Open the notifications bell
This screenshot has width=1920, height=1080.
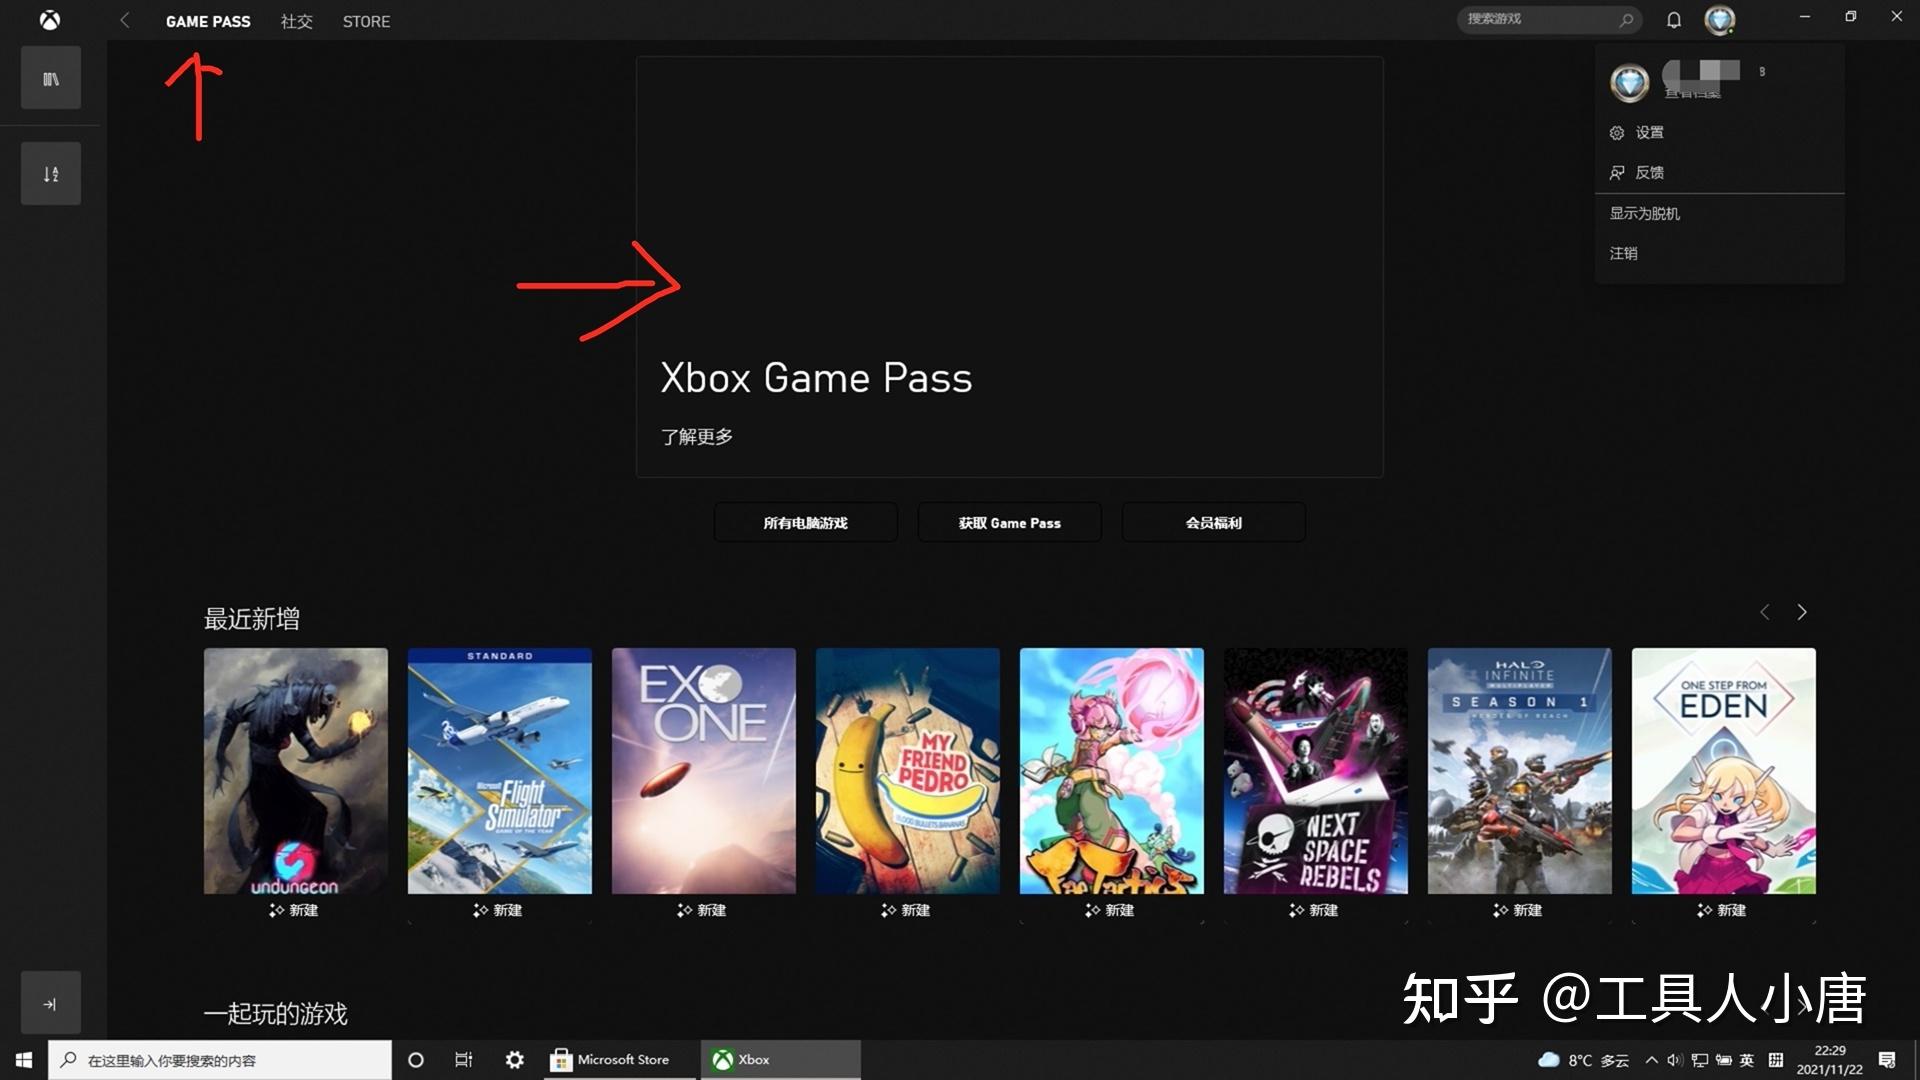1674,20
